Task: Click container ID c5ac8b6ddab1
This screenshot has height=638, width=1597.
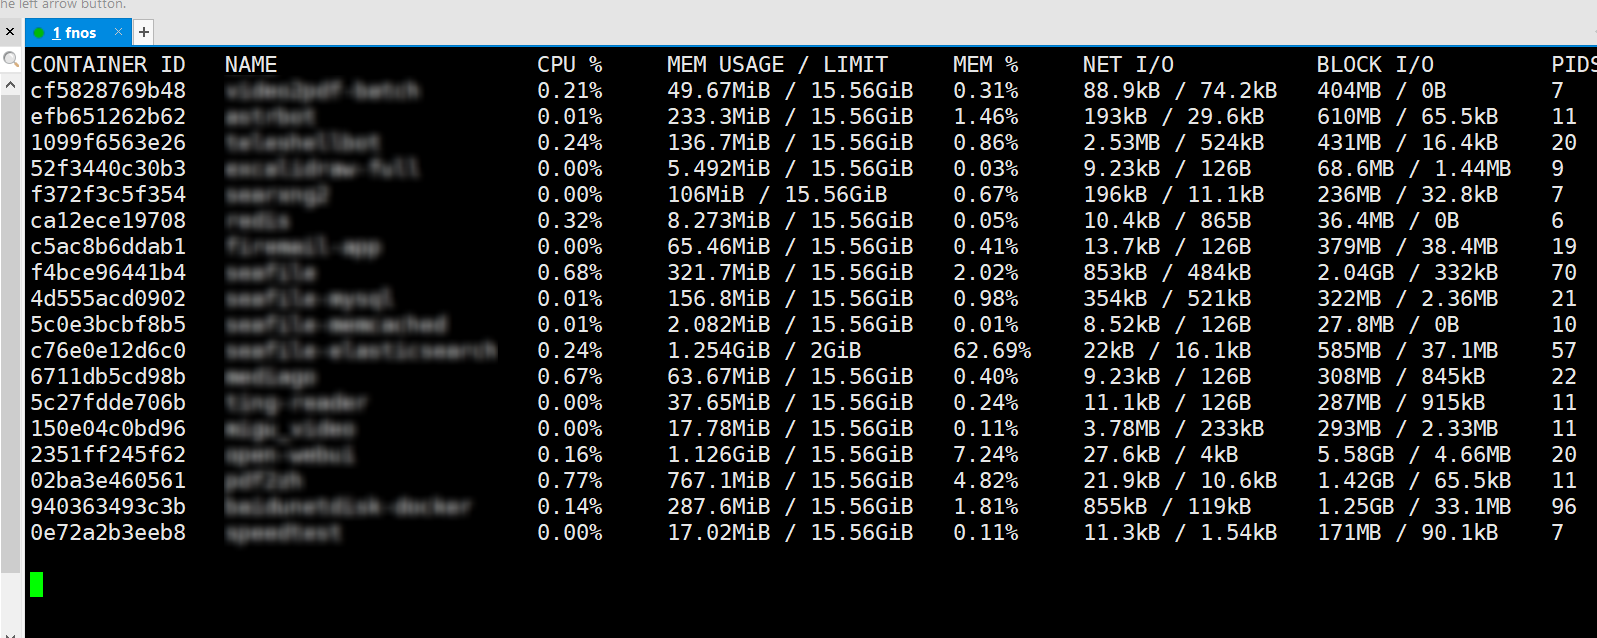Action: pos(108,247)
